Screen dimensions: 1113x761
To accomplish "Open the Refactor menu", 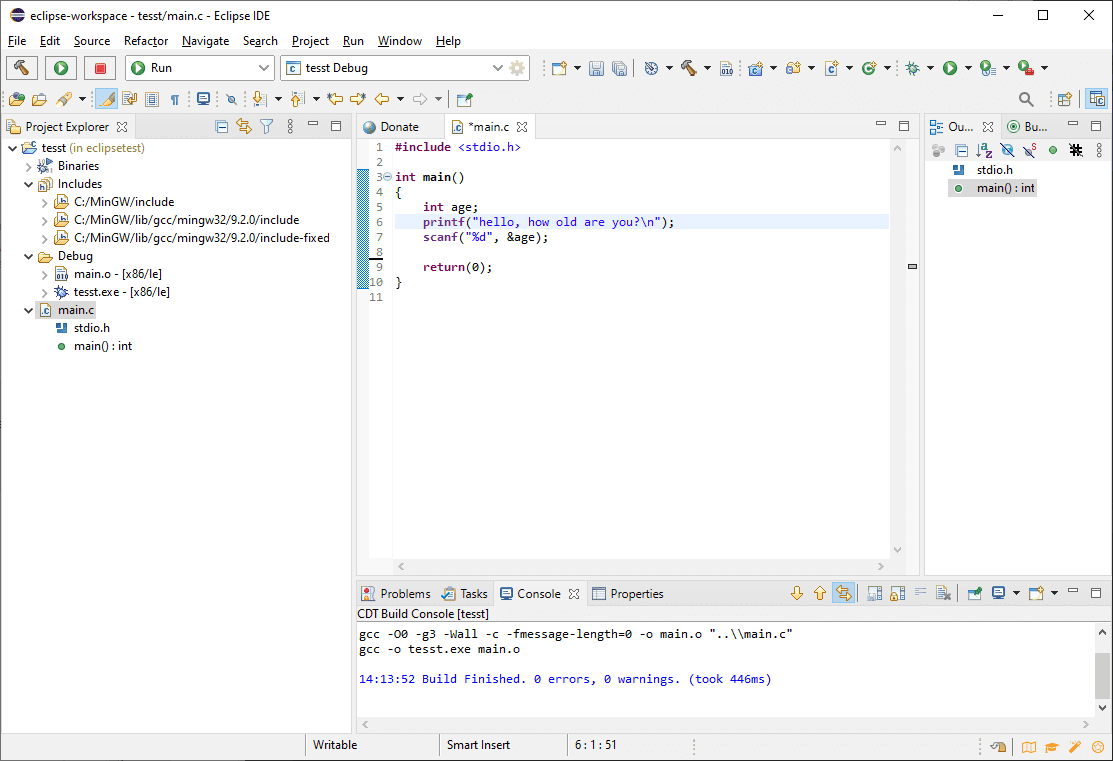I will tap(146, 41).
